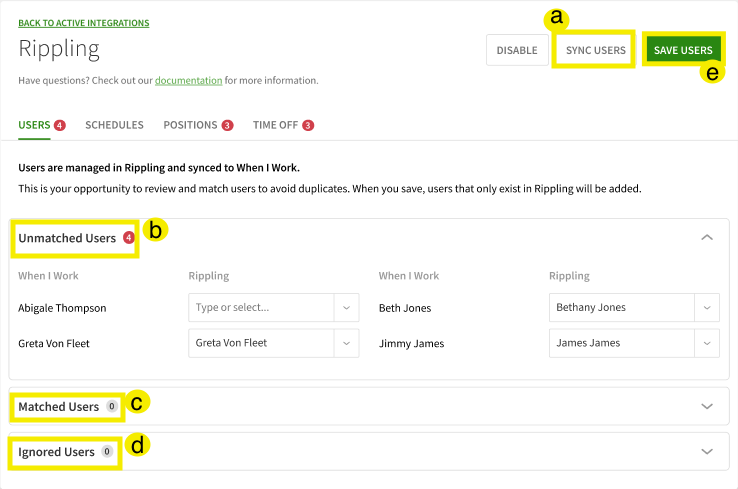Click the Save Users button
This screenshot has width=738, height=489.
(x=683, y=50)
